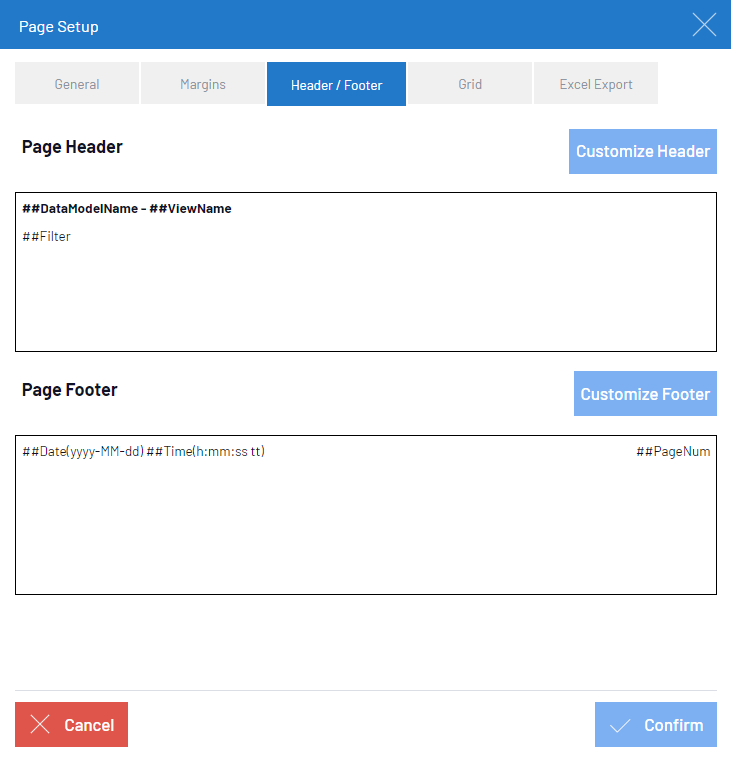The image size is (731, 757).
Task: Switch to the General tab
Action: [x=77, y=84]
